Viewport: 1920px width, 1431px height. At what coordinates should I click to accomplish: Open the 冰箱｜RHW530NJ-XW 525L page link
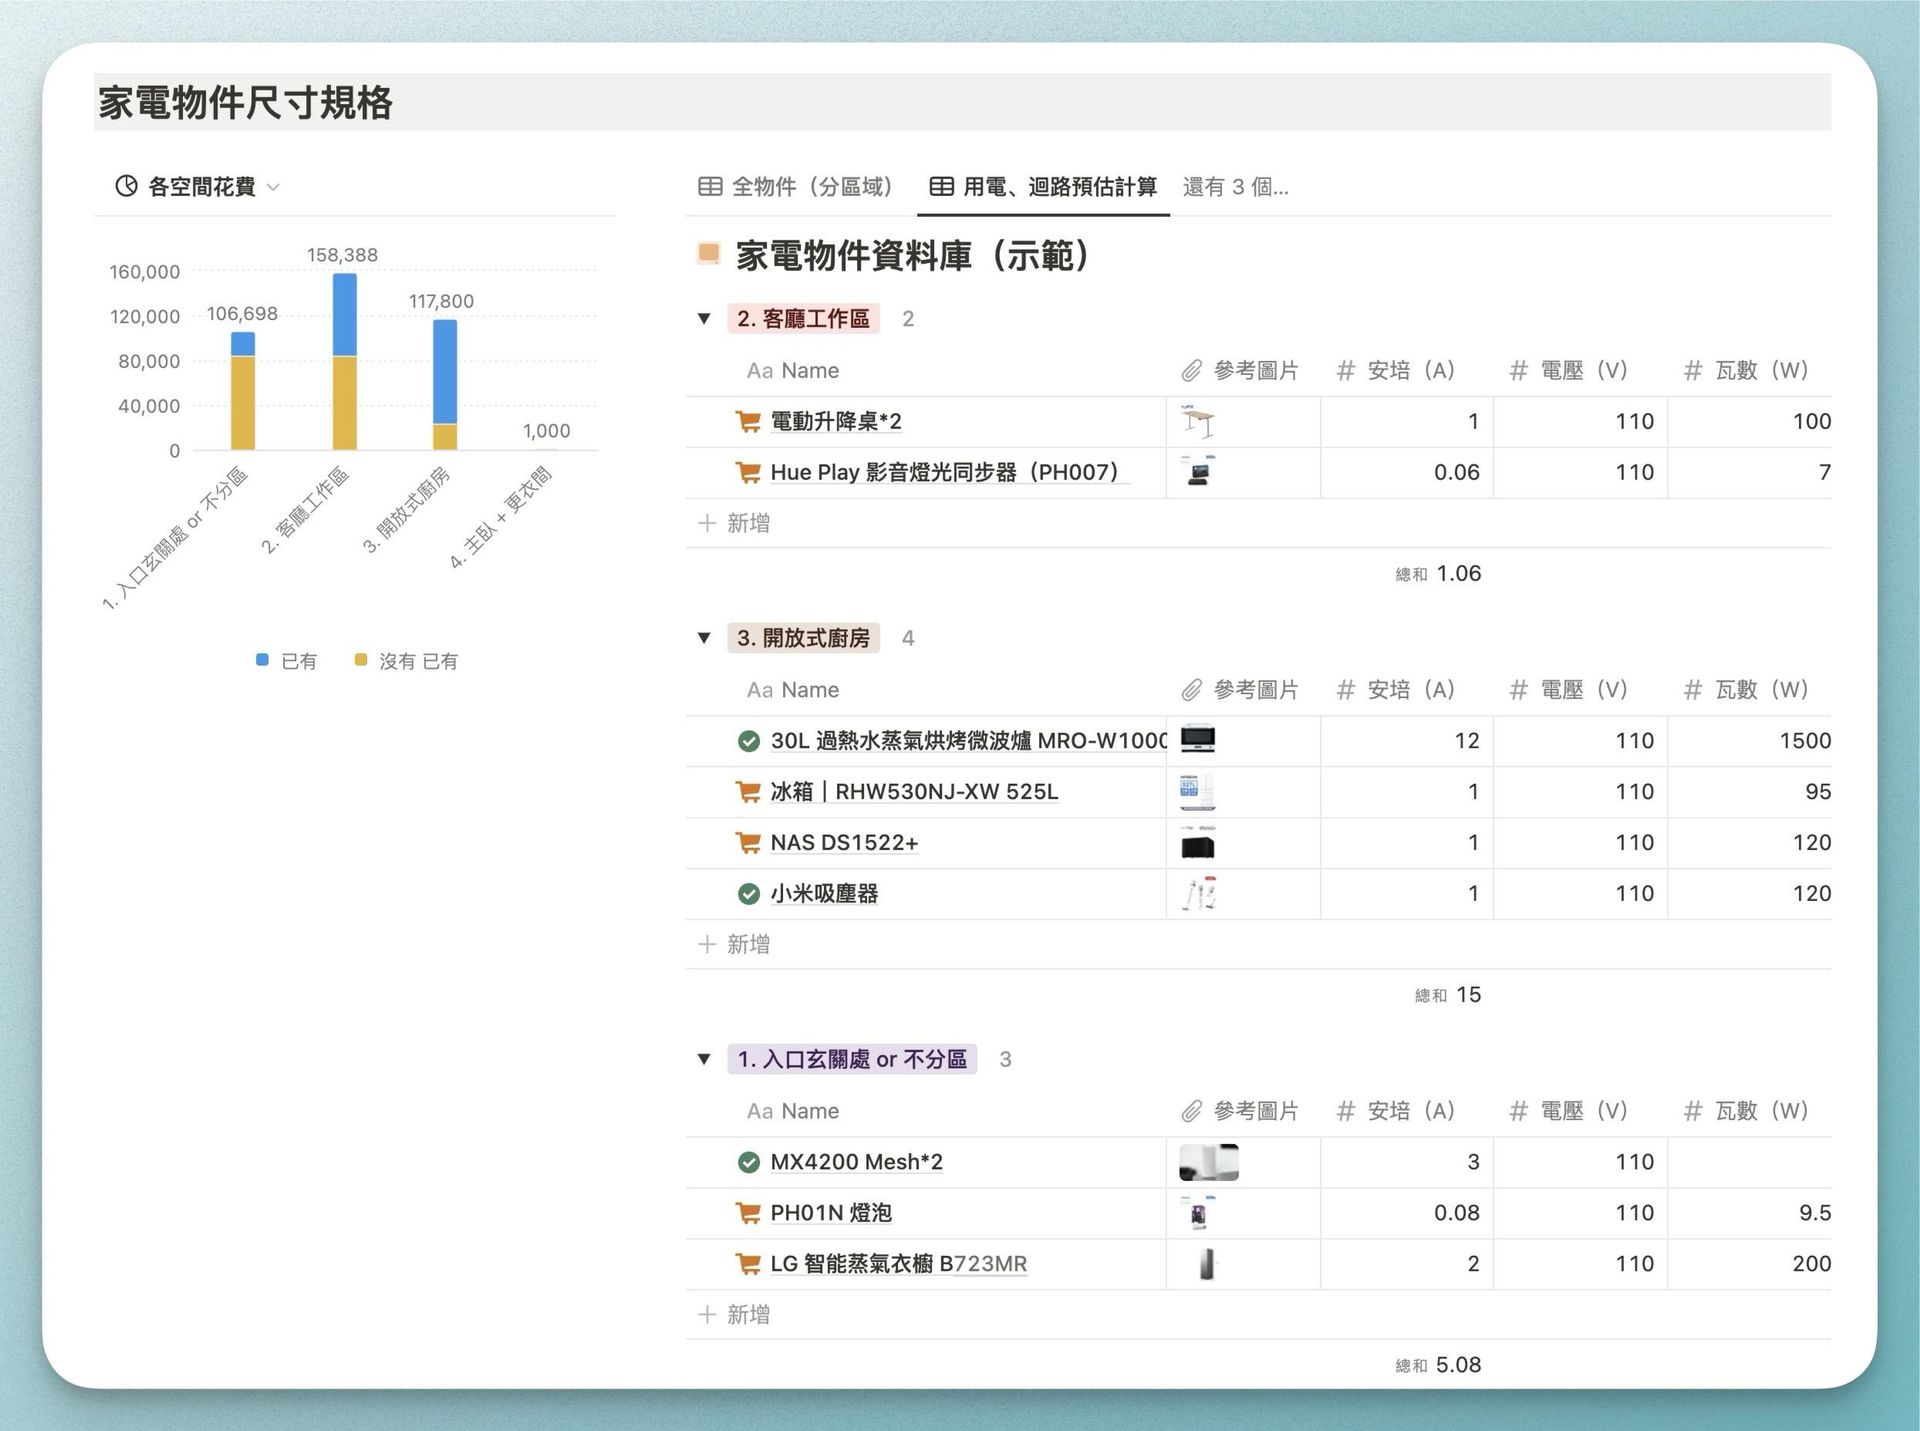[913, 792]
